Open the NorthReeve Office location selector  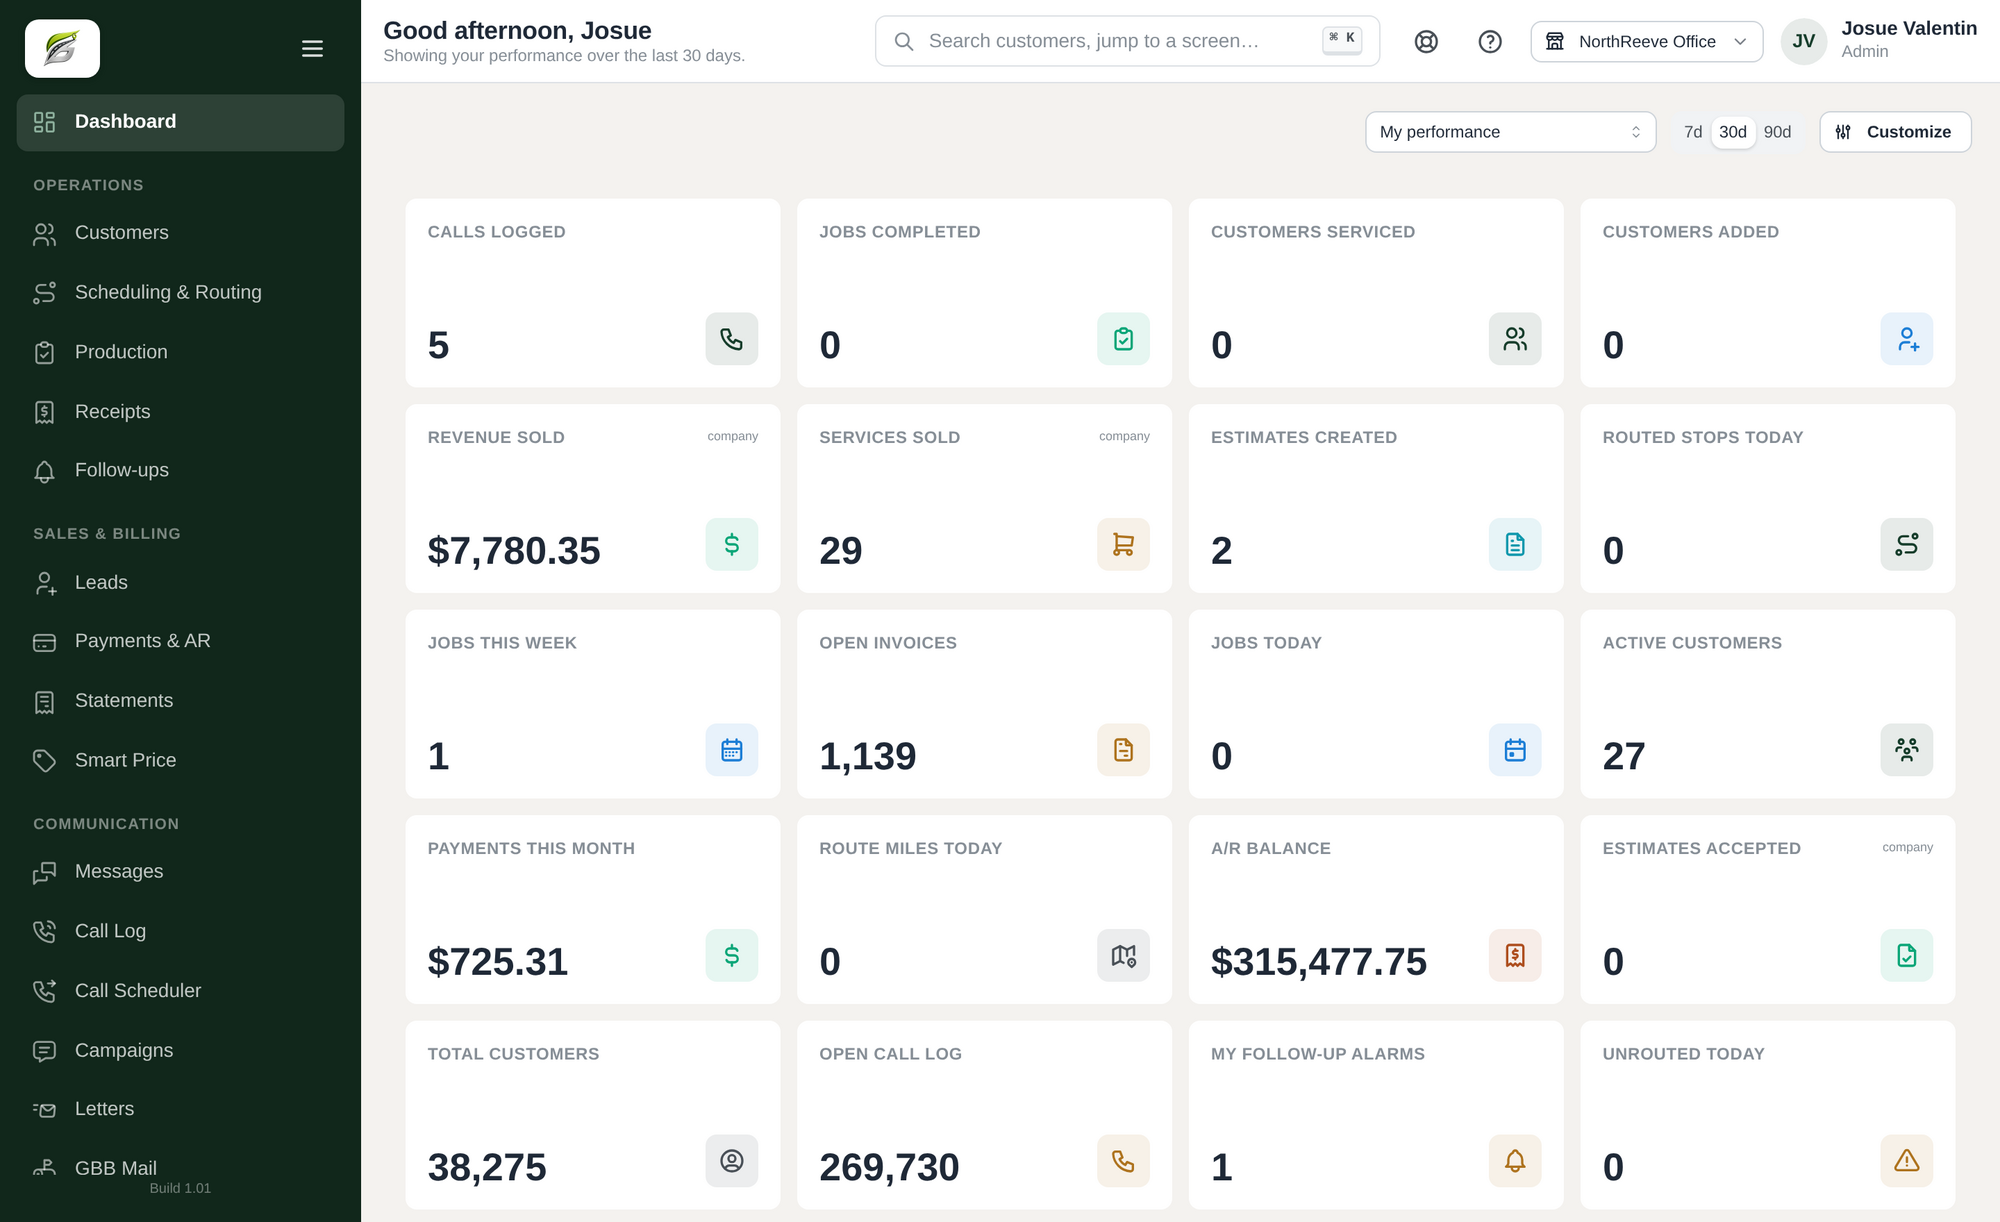click(x=1646, y=41)
